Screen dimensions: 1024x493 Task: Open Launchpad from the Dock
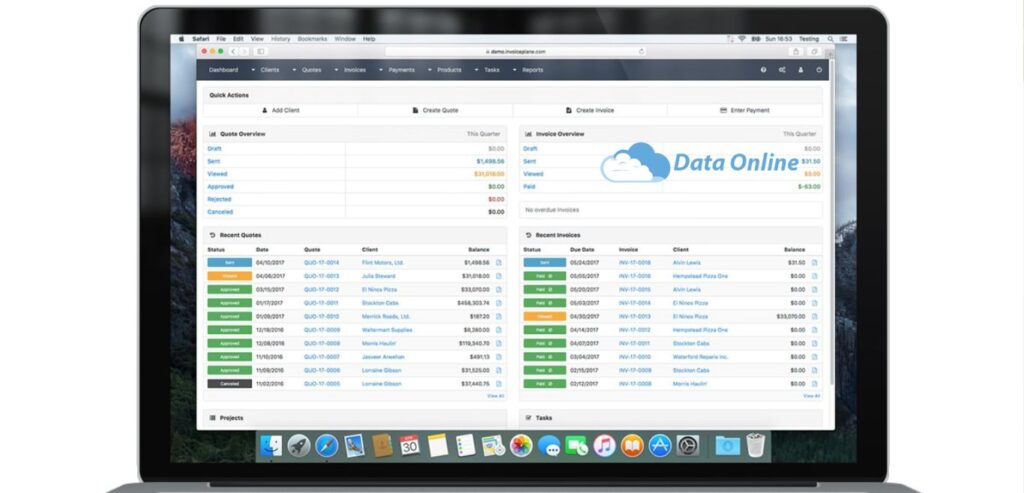299,446
